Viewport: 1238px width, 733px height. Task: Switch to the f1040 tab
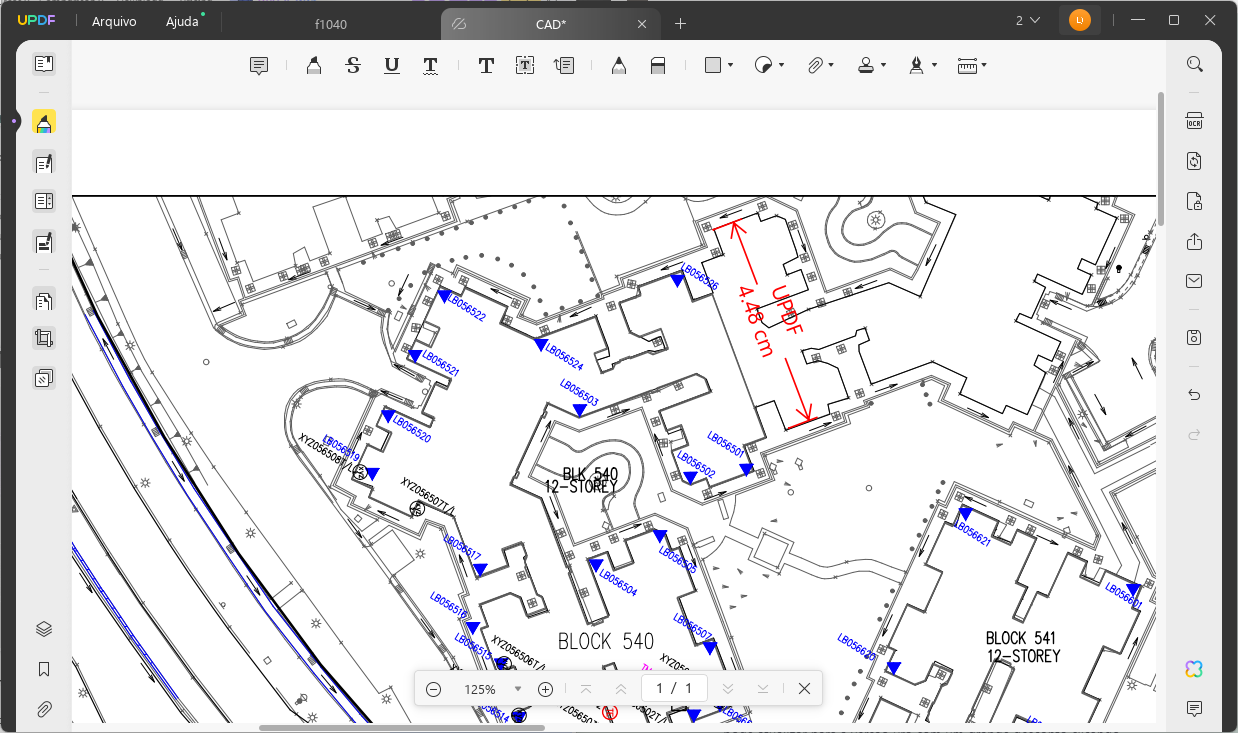click(x=330, y=24)
